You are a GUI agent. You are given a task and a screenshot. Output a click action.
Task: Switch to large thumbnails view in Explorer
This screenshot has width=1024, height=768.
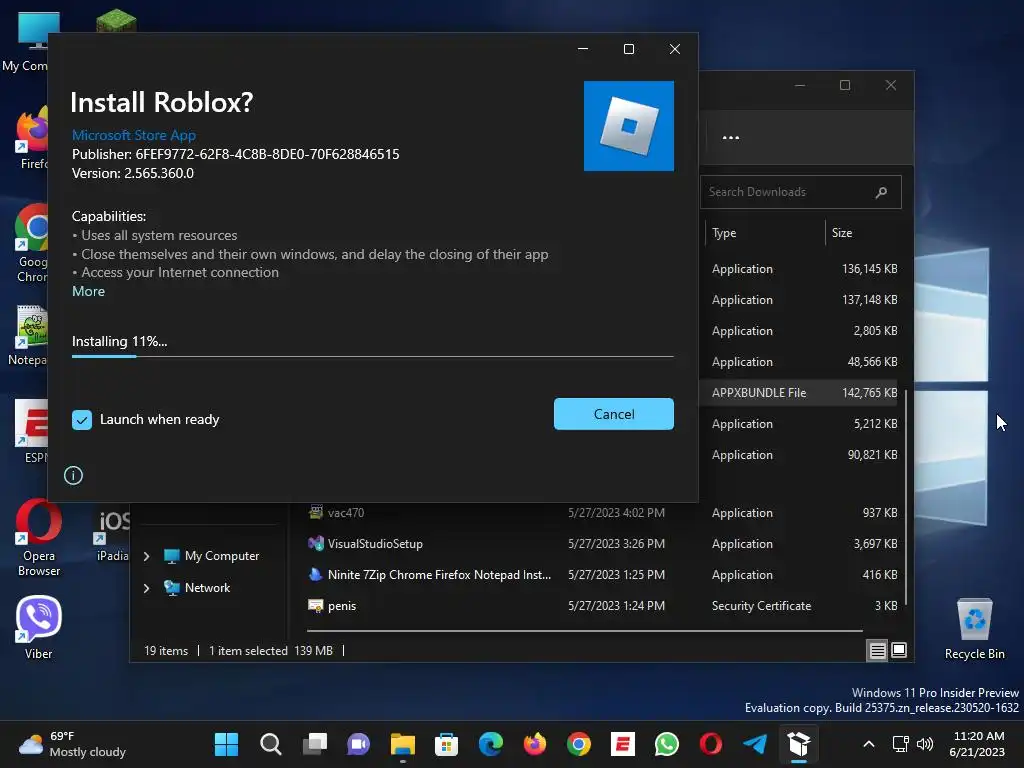coord(899,650)
